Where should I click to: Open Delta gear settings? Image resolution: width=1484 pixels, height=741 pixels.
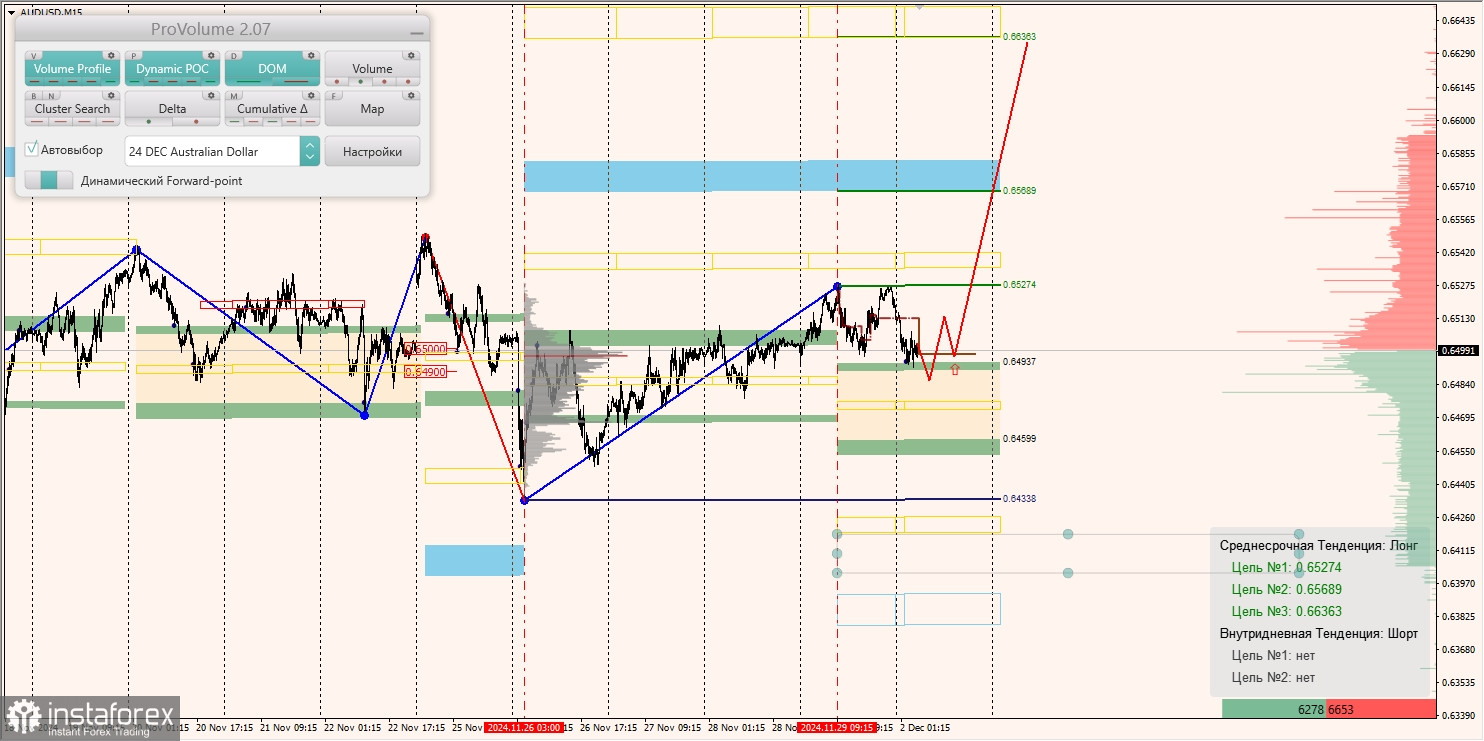[x=211, y=96]
